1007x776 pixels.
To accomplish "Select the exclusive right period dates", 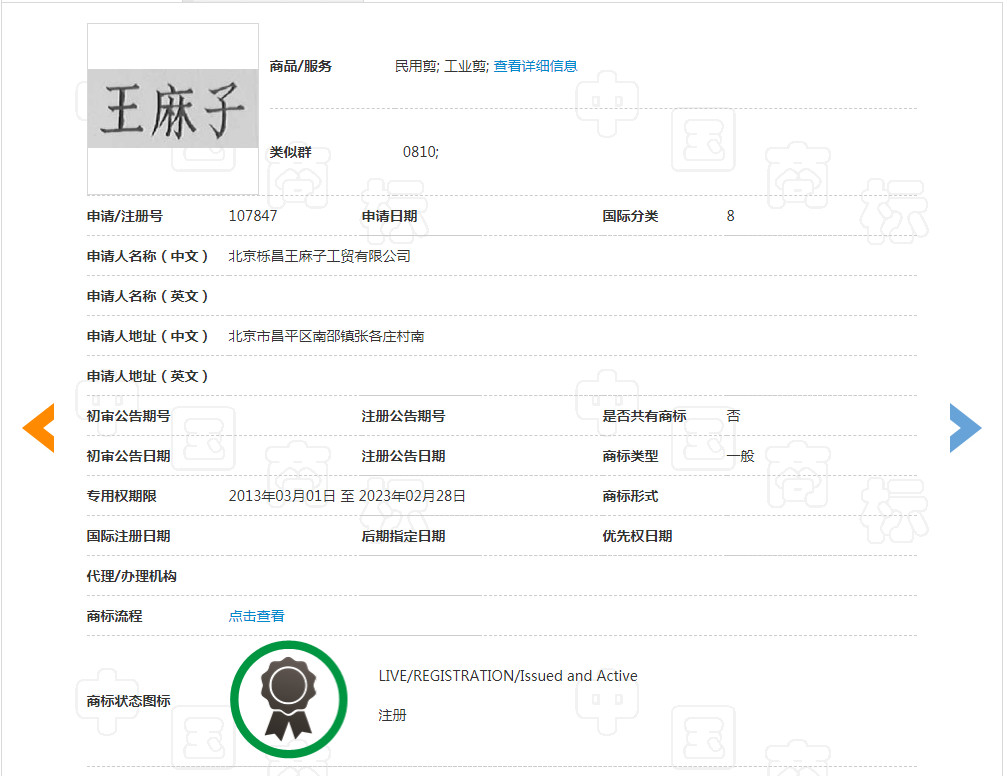I will [x=347, y=496].
